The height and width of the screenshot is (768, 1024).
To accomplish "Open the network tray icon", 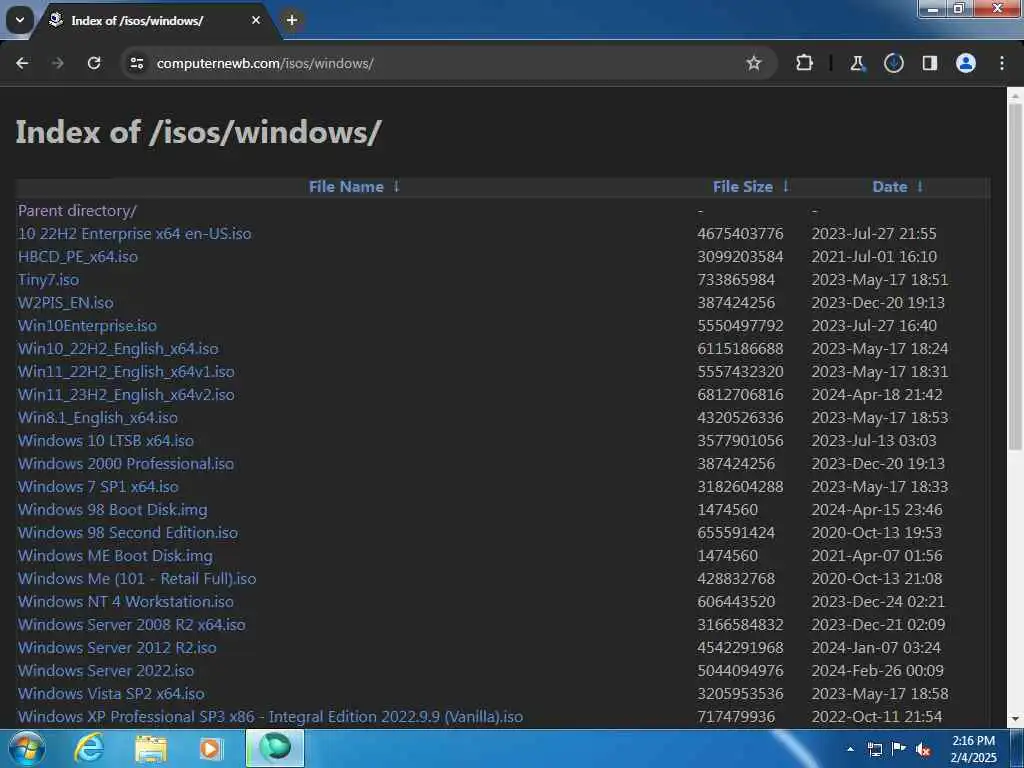I will (x=874, y=749).
